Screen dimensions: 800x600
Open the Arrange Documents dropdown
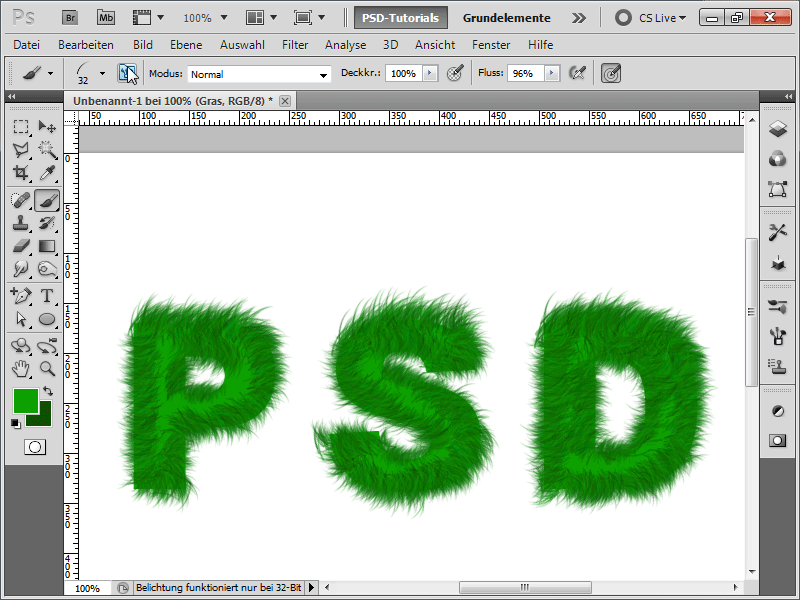(x=261, y=18)
